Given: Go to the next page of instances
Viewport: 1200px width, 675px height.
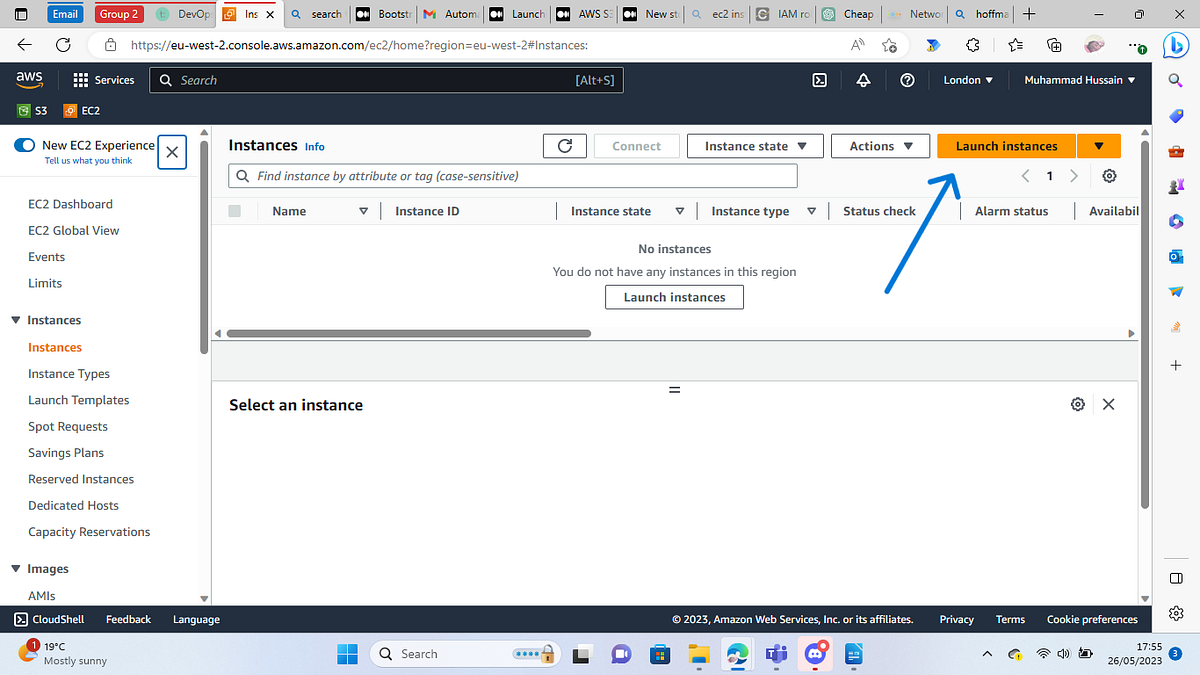Looking at the screenshot, I should pos(1074,176).
